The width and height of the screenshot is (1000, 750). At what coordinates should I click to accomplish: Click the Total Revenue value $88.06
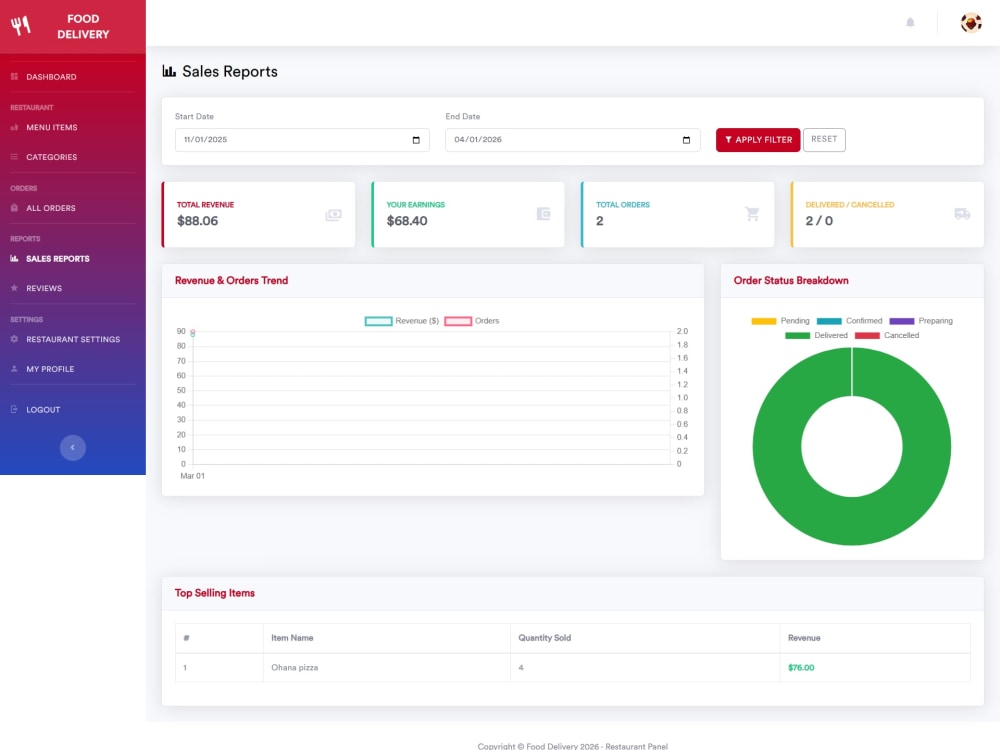coord(198,221)
